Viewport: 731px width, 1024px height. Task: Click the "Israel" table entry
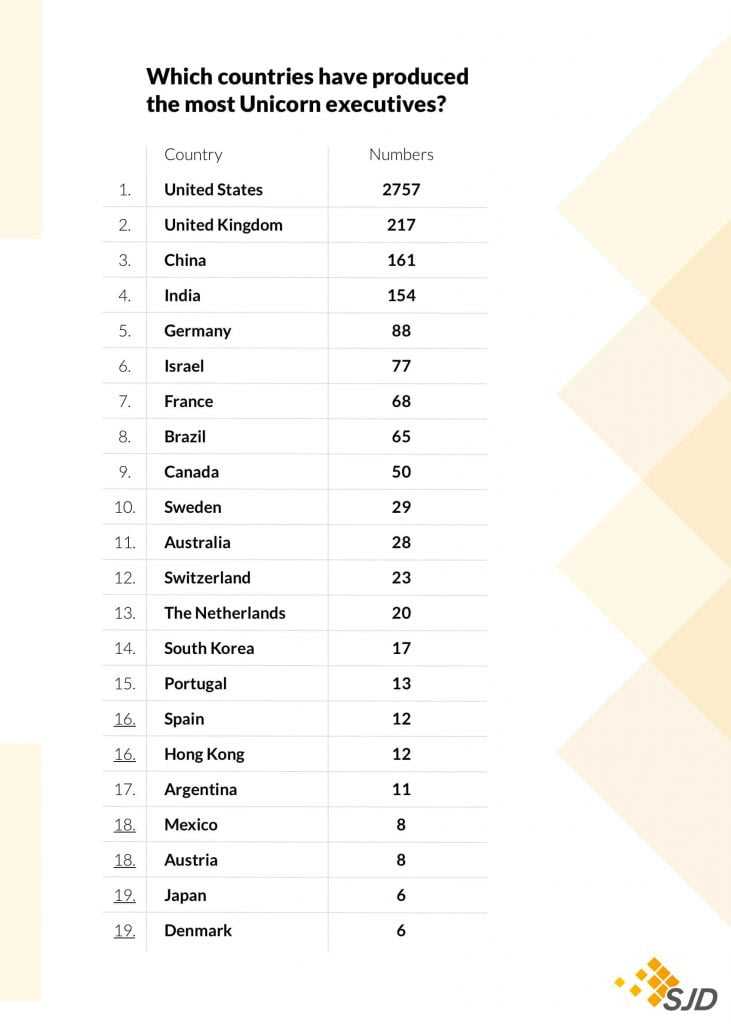pos(184,366)
